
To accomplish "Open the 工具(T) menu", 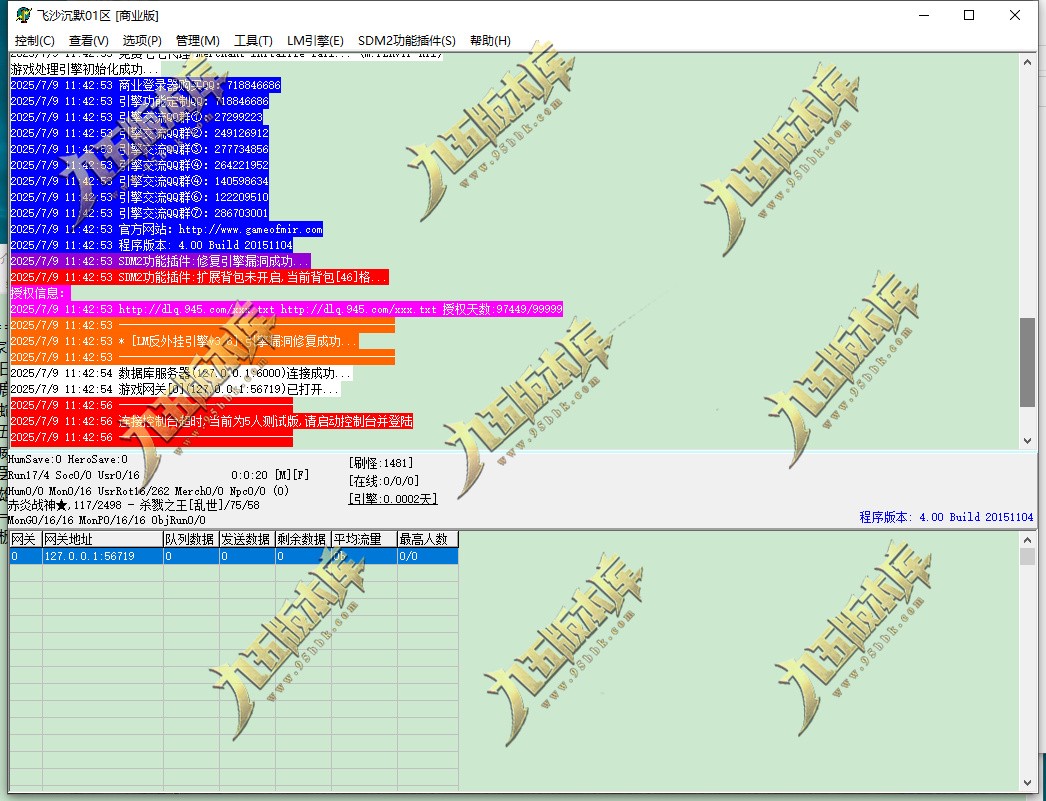I will coord(253,41).
